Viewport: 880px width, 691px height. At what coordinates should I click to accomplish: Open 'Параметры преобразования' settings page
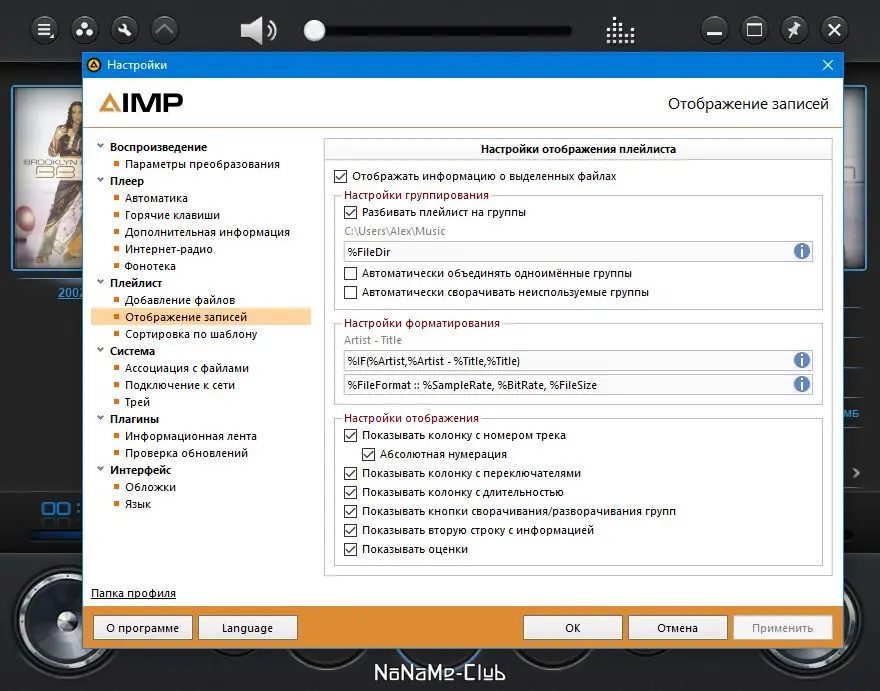[x=202, y=164]
